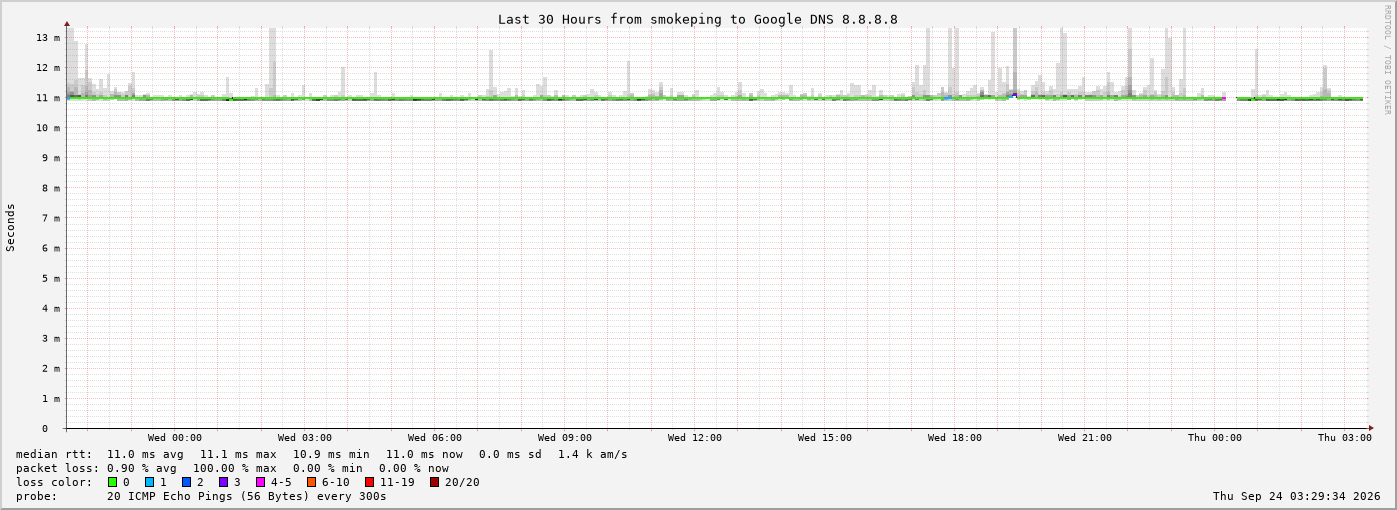Click the packet loss statistics line
Viewport: 1397px width, 510px height.
click(232, 468)
